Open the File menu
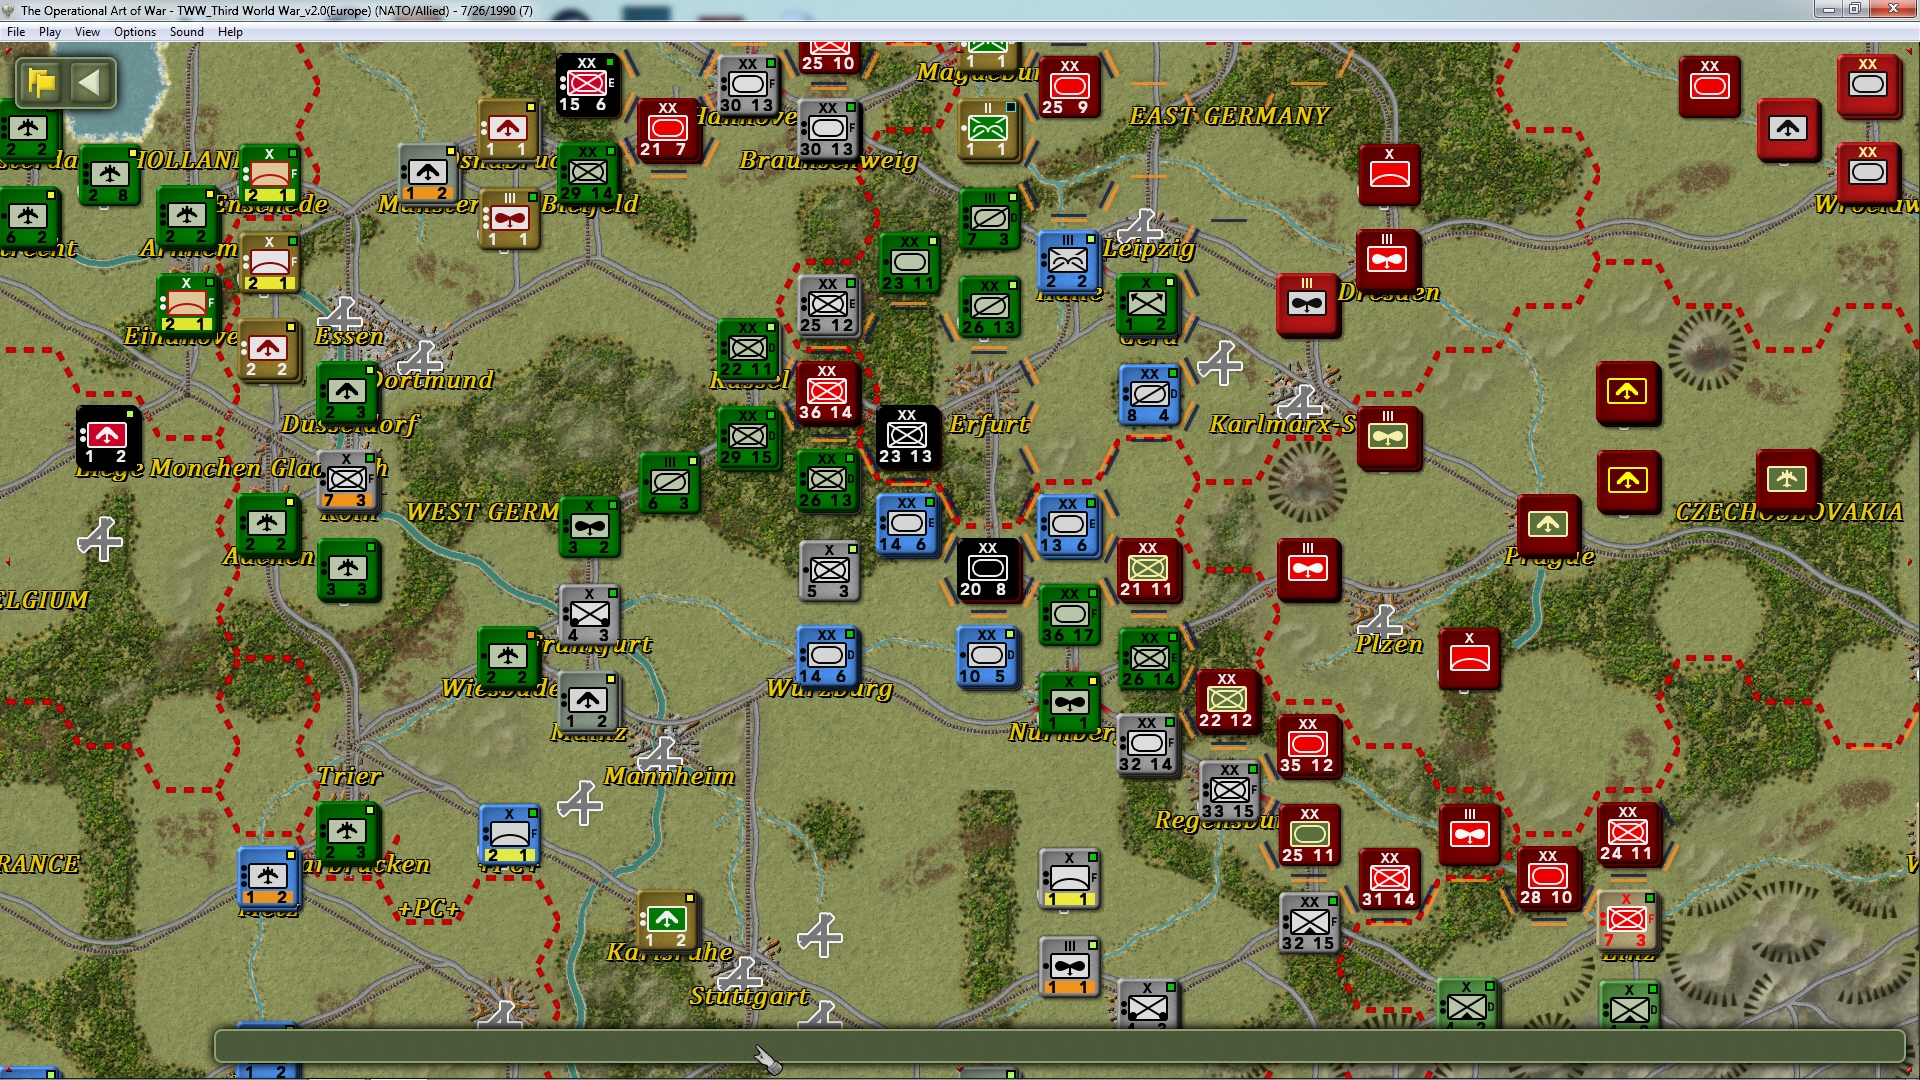 (x=16, y=32)
